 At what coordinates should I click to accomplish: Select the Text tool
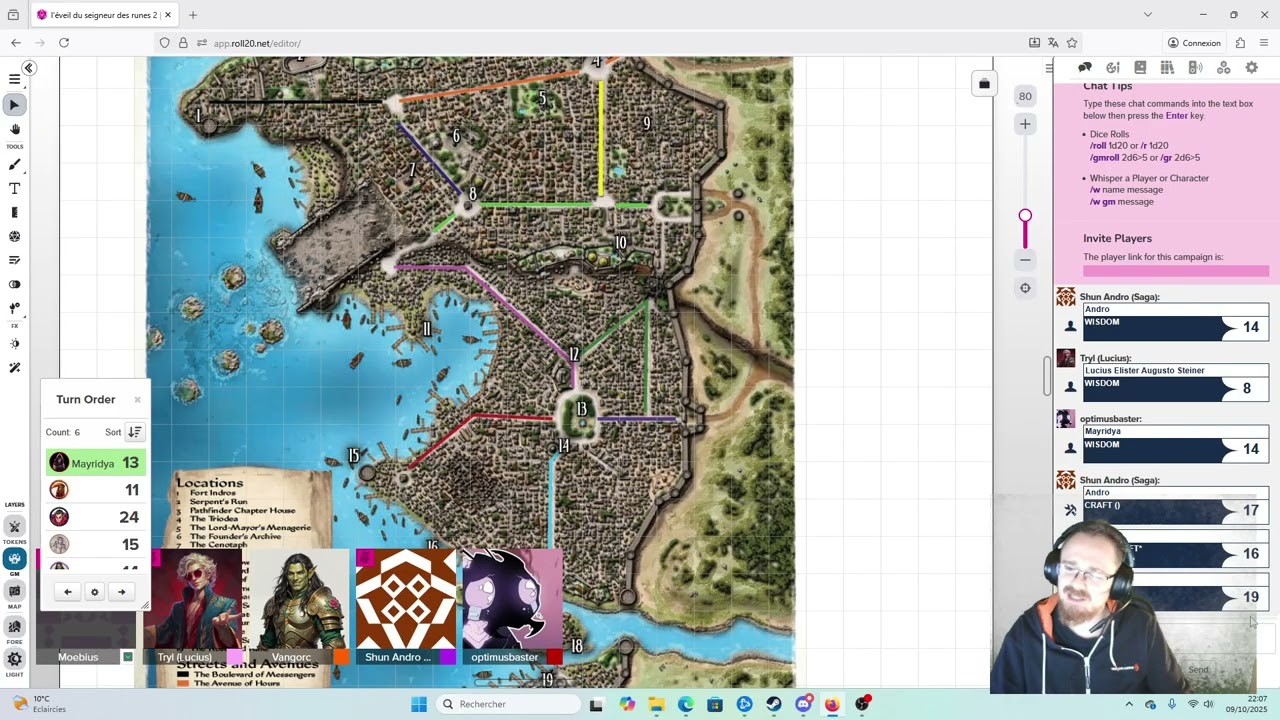14,189
